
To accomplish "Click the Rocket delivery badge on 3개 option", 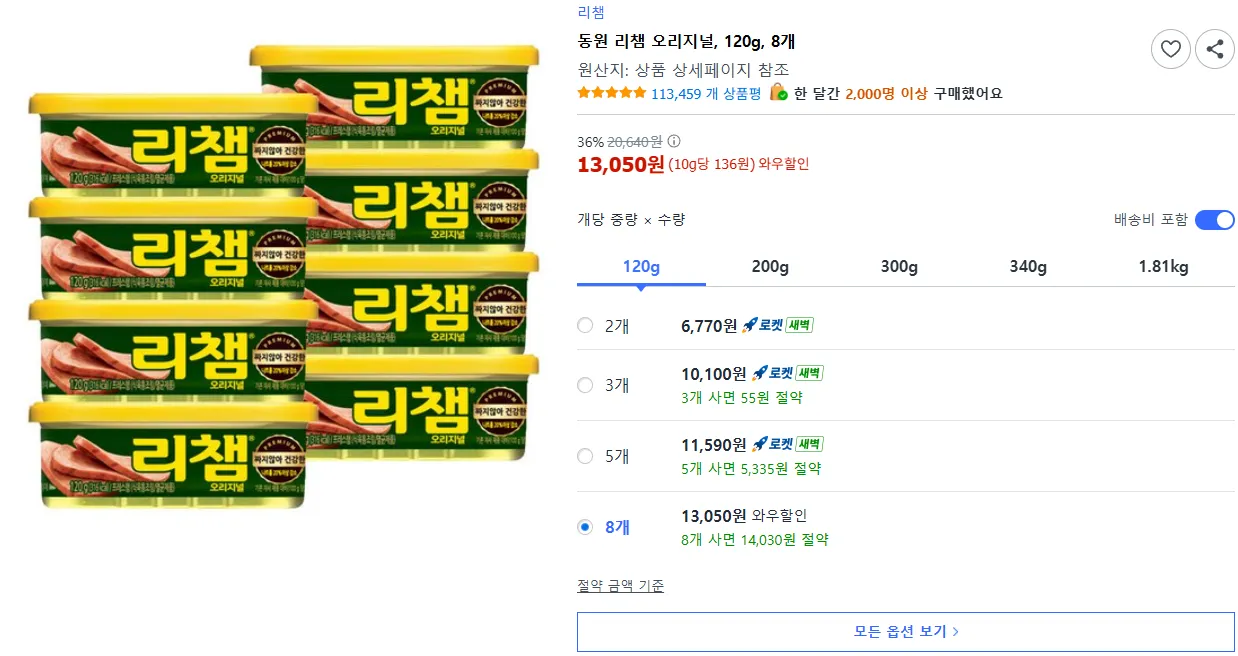I will (772, 374).
